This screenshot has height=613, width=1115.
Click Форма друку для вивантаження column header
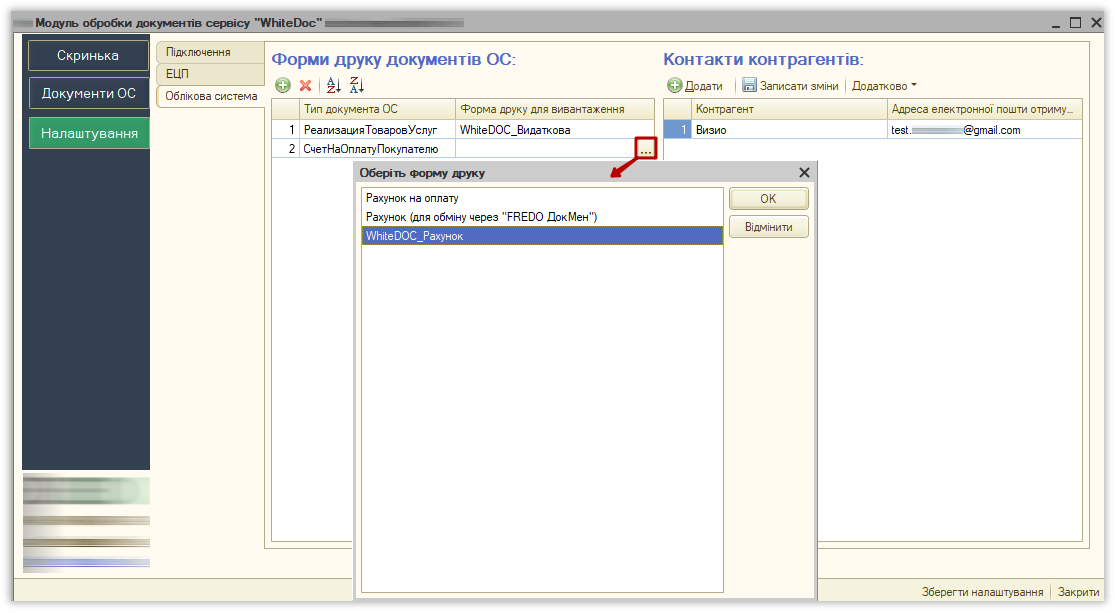pos(555,109)
